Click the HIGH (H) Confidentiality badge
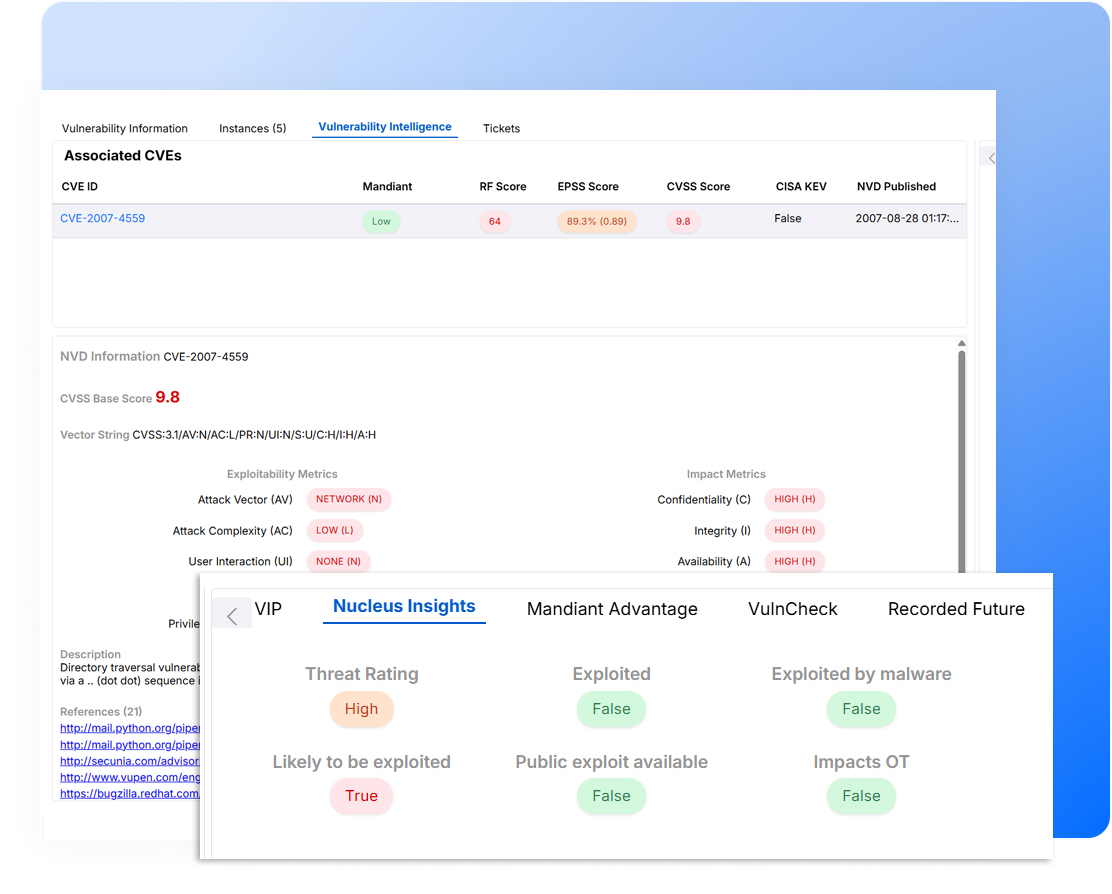This screenshot has height=894, width=1112. 794,499
